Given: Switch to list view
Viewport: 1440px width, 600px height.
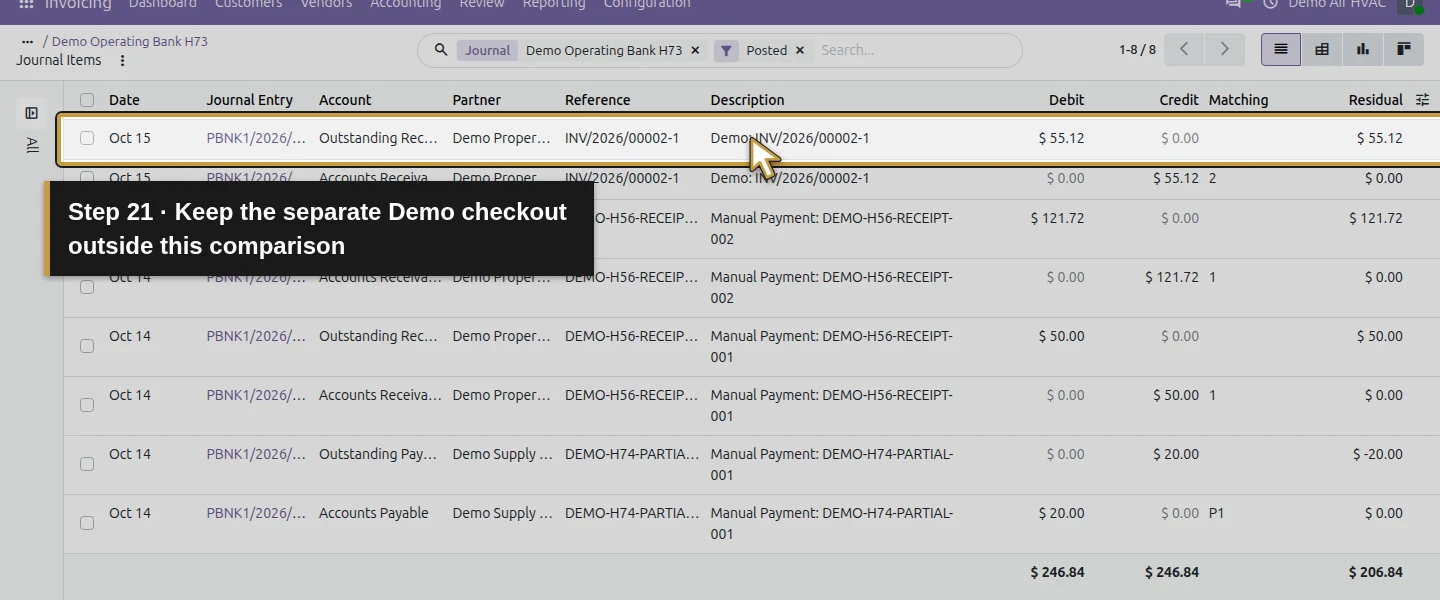Looking at the screenshot, I should click(x=1281, y=49).
